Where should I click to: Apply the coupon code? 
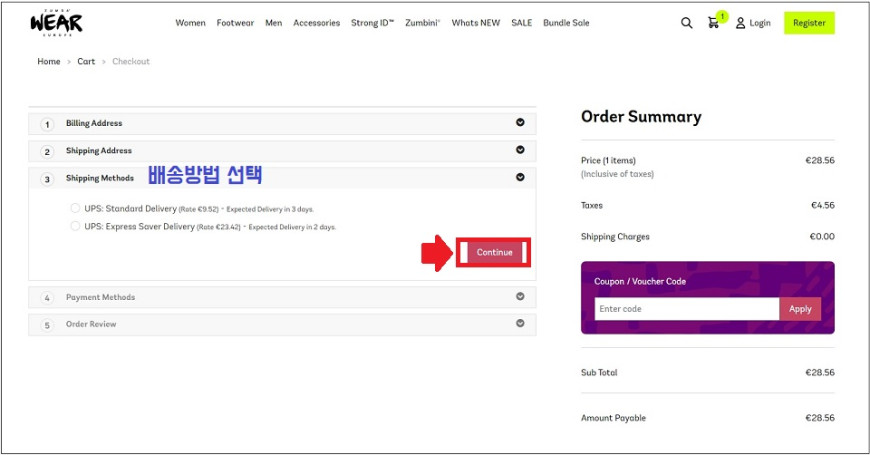point(800,309)
